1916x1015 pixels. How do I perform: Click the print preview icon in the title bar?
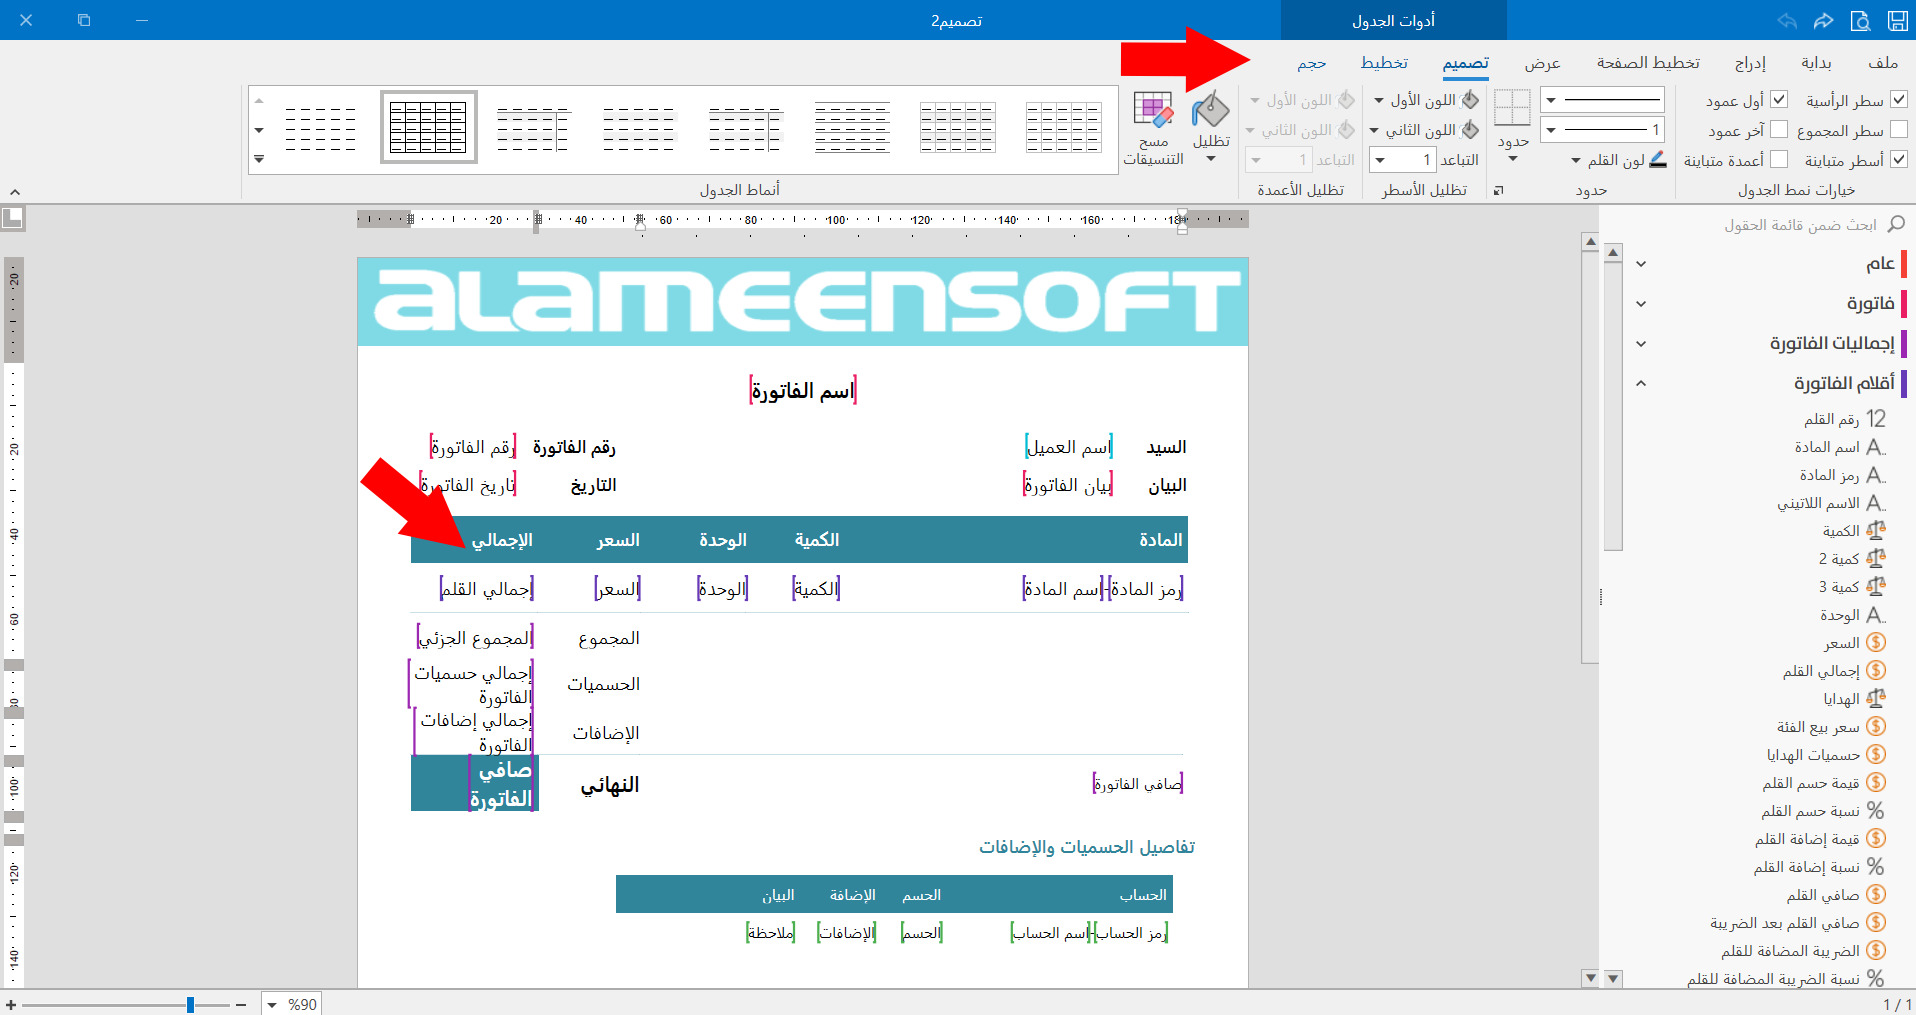click(x=1860, y=20)
